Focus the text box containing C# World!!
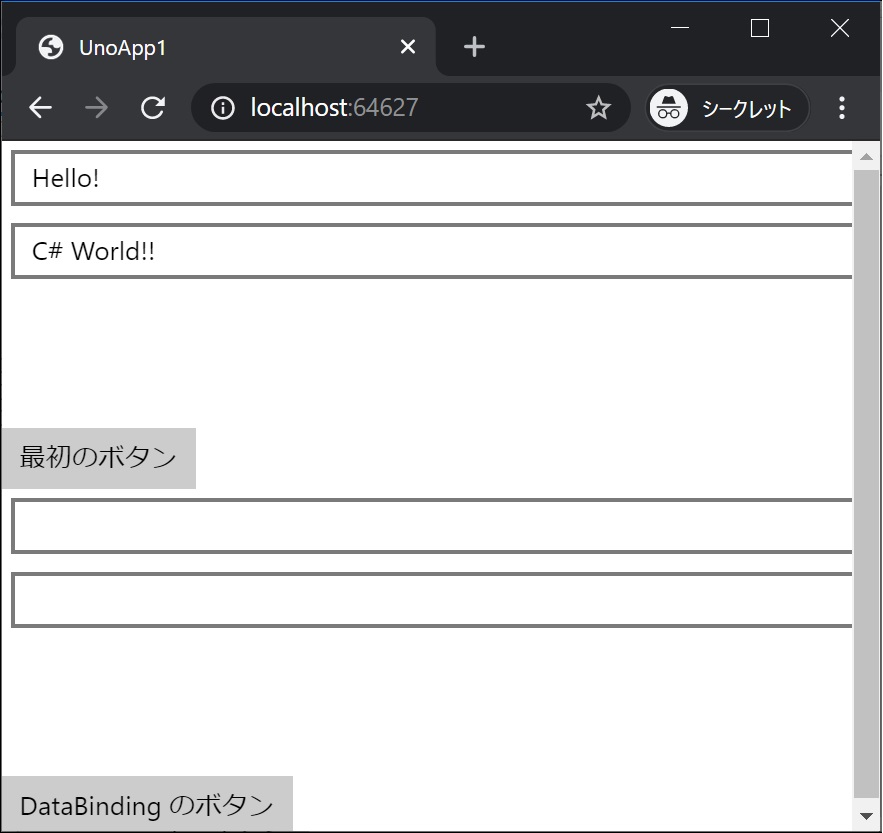The image size is (883, 833). coord(431,251)
